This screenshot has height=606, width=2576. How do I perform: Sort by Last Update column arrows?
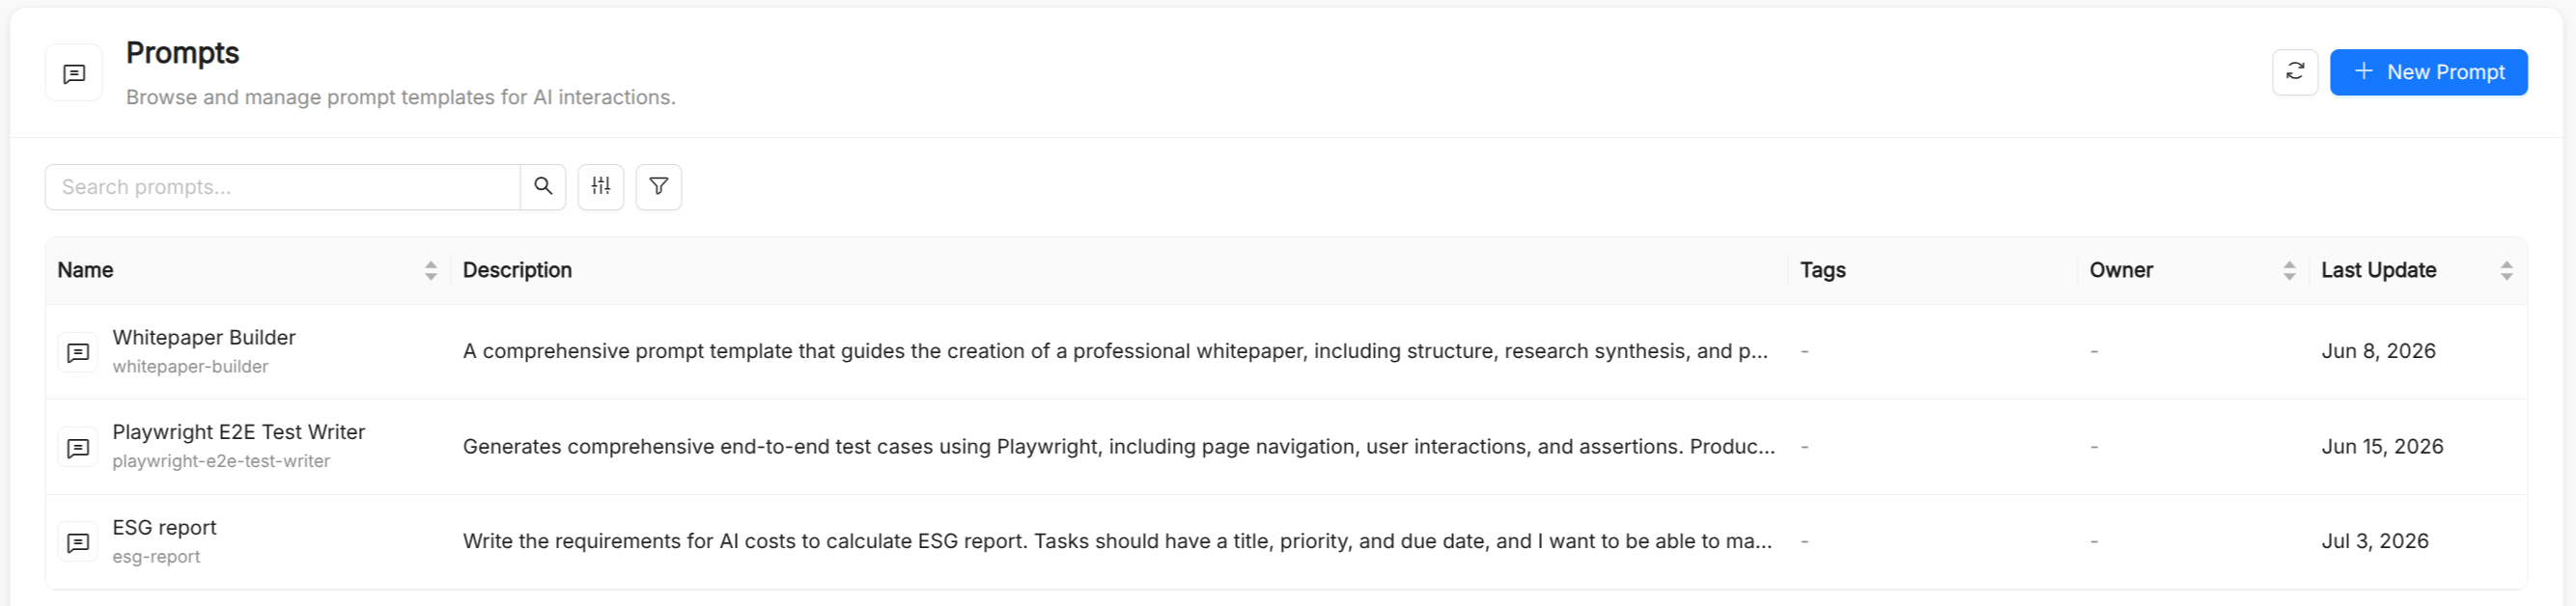pos(2506,270)
